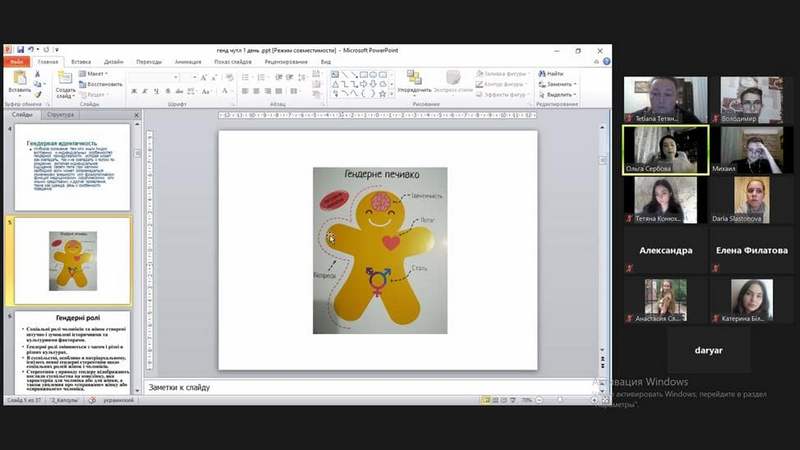Click Создать слайд new slide button
This screenshot has height=450, width=800.
pyautogui.click(x=65, y=85)
